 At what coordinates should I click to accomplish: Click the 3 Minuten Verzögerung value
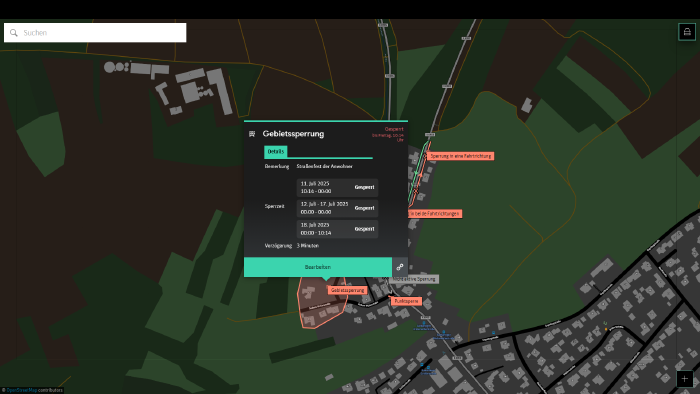point(308,246)
